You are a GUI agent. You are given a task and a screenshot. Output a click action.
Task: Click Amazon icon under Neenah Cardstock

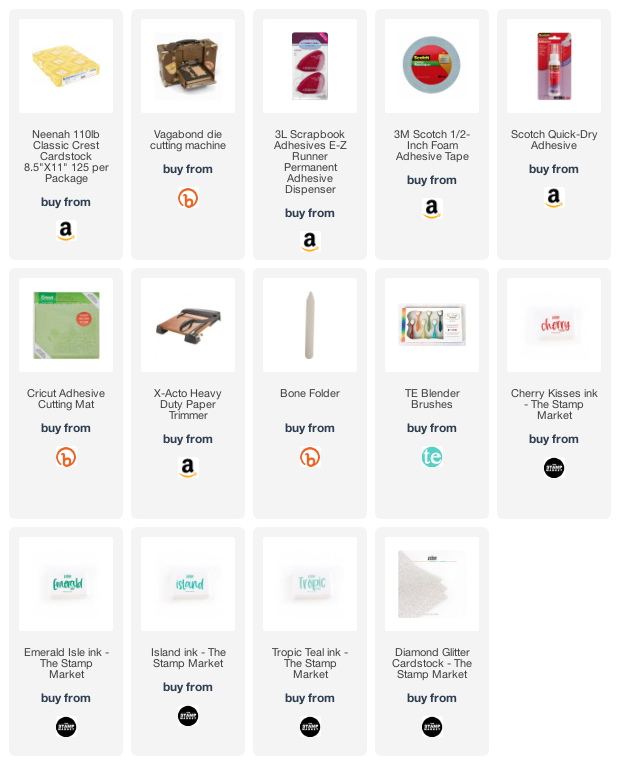pyautogui.click(x=65, y=230)
